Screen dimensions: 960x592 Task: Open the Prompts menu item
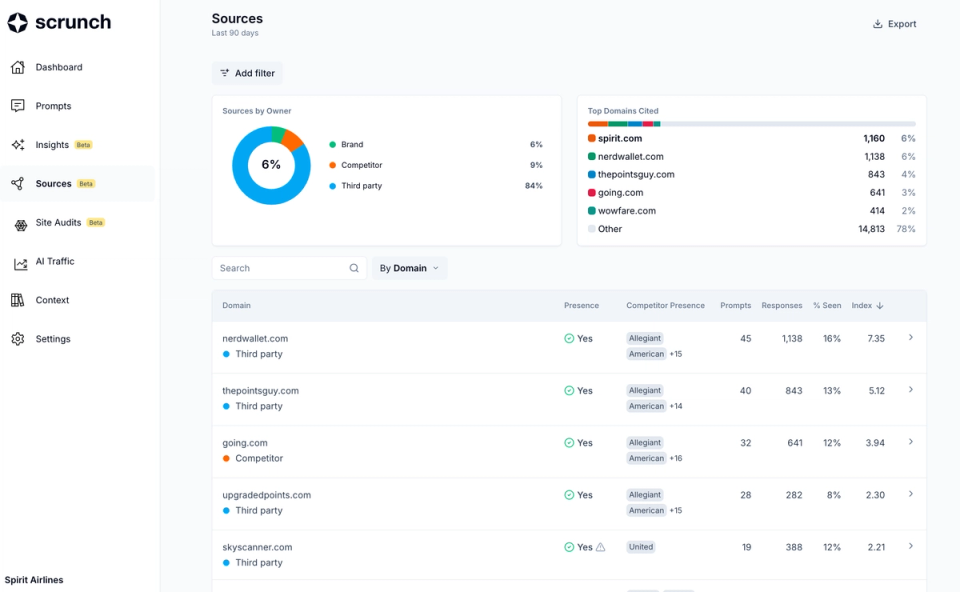(x=53, y=106)
